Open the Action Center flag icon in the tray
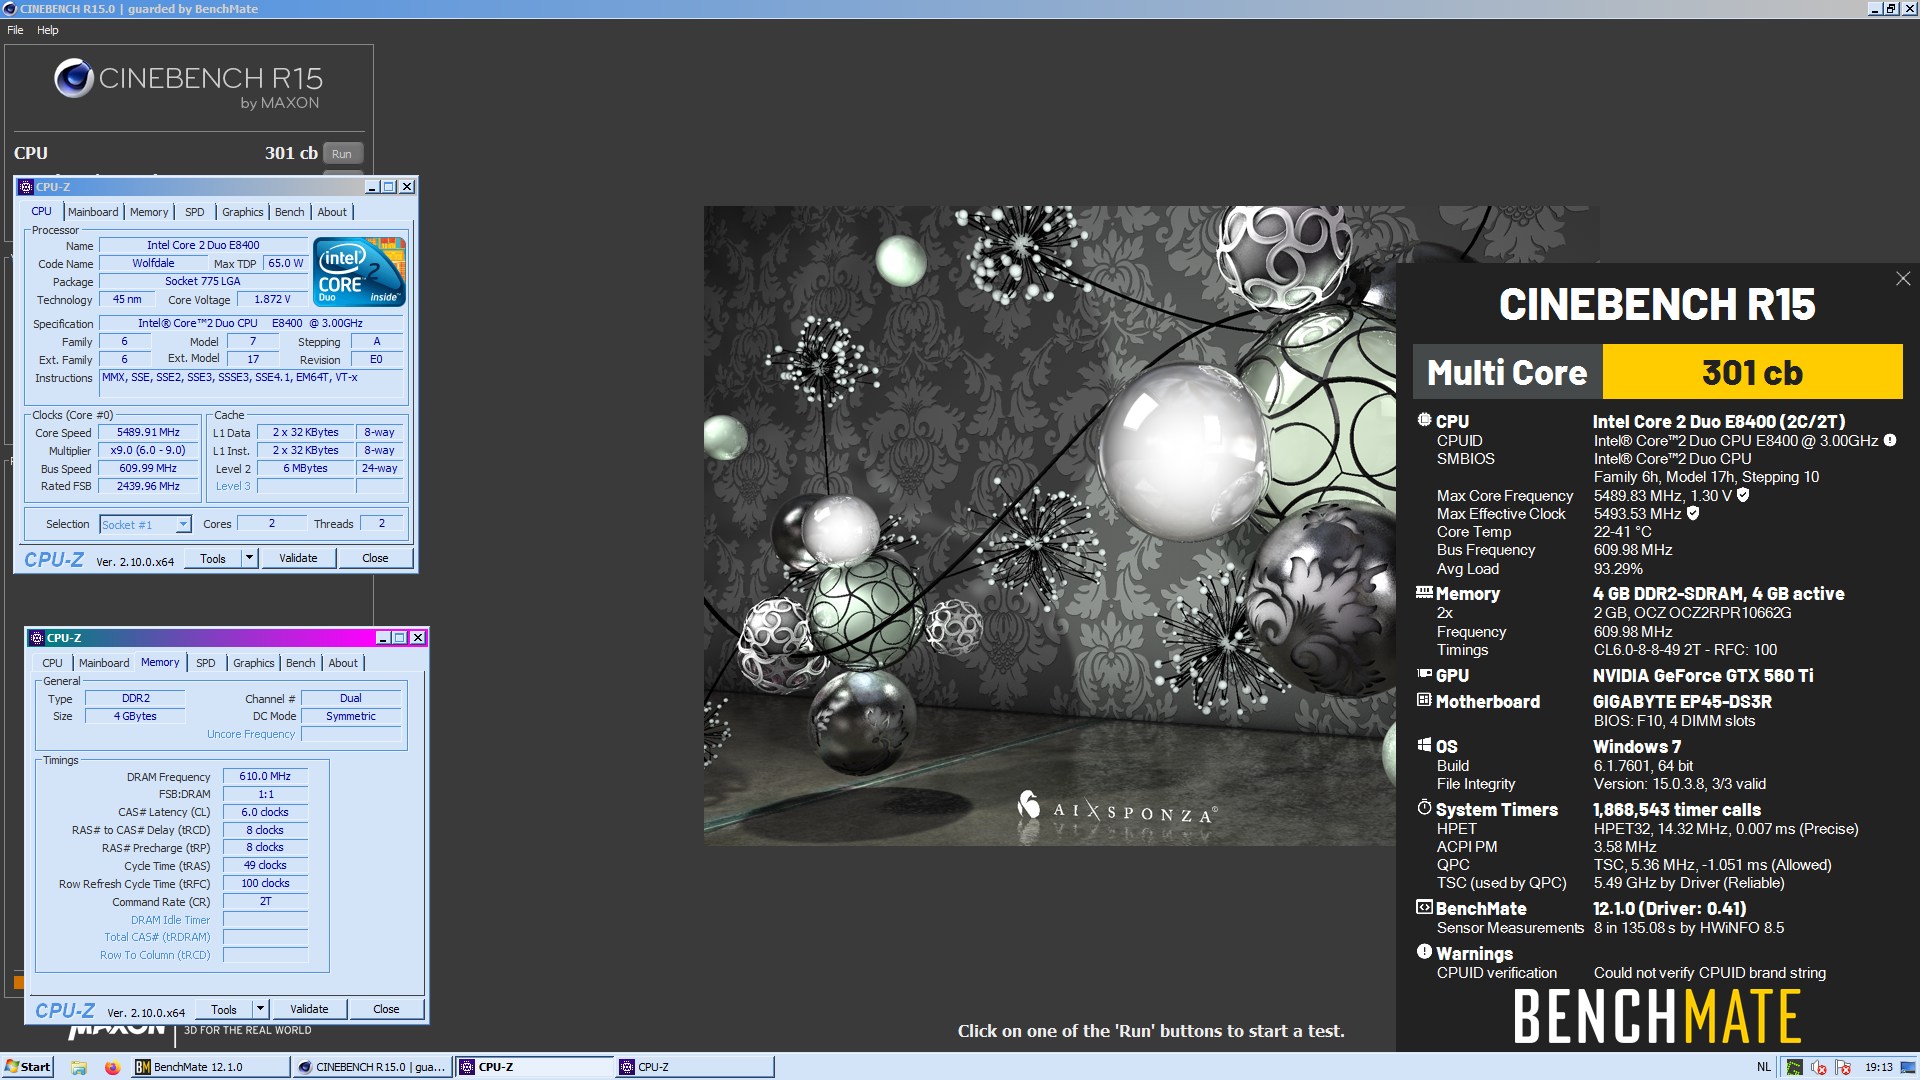 1843,1067
